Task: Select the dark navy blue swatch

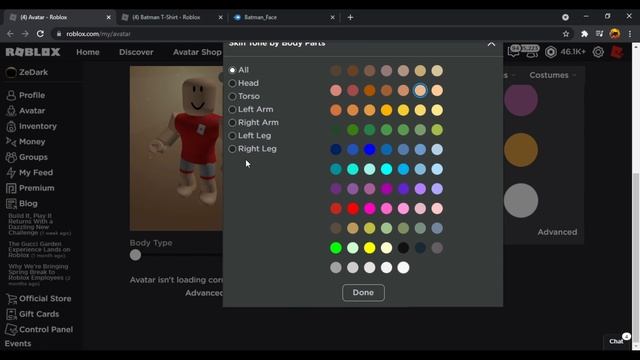Action: click(336, 149)
